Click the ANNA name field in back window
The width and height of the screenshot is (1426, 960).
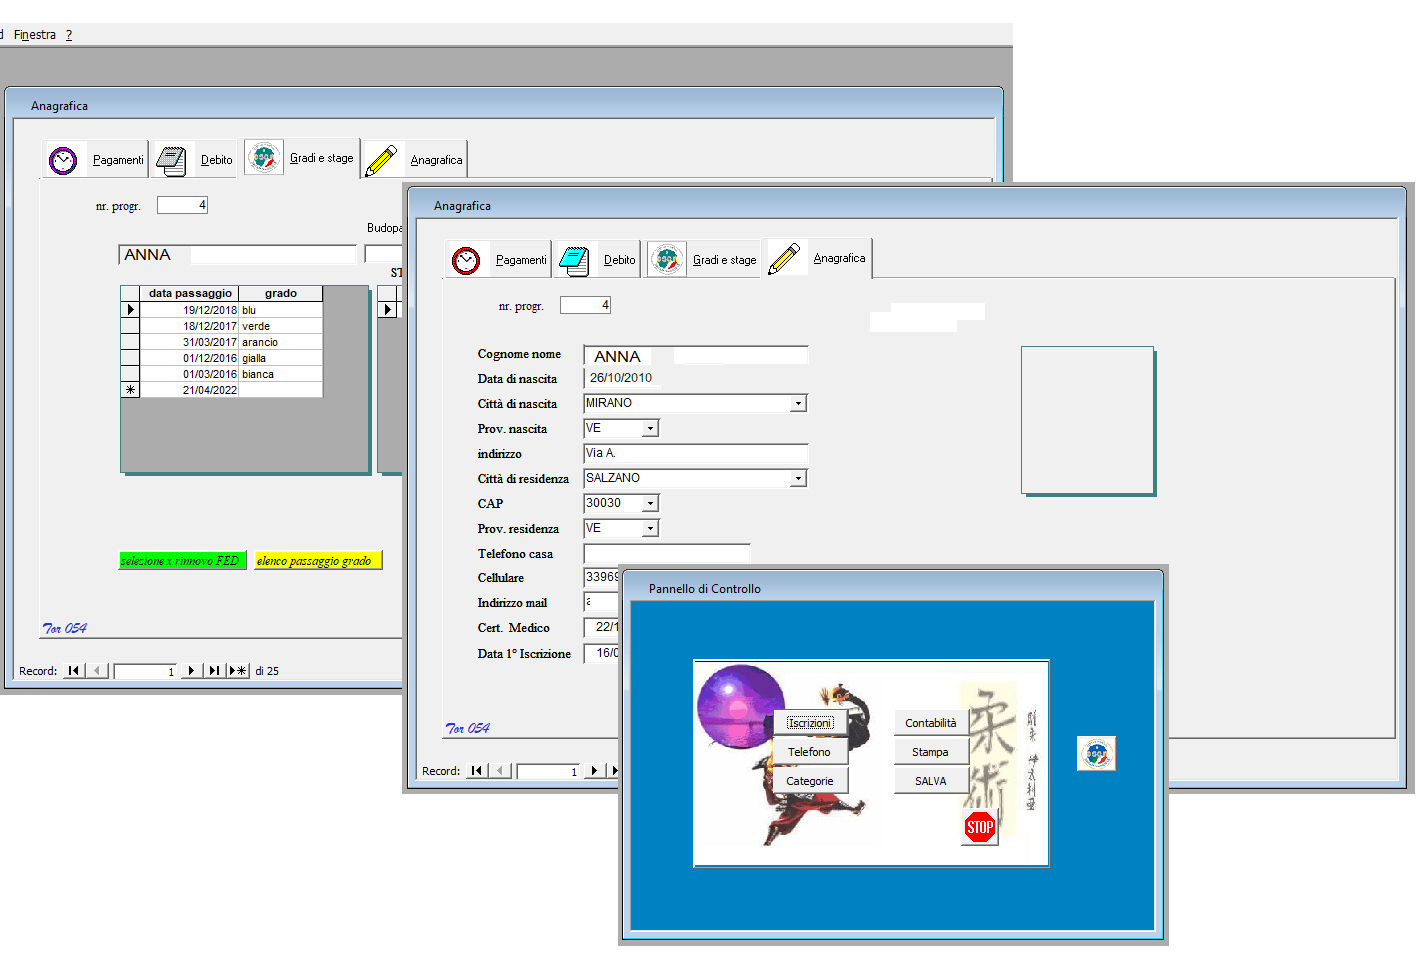point(238,255)
